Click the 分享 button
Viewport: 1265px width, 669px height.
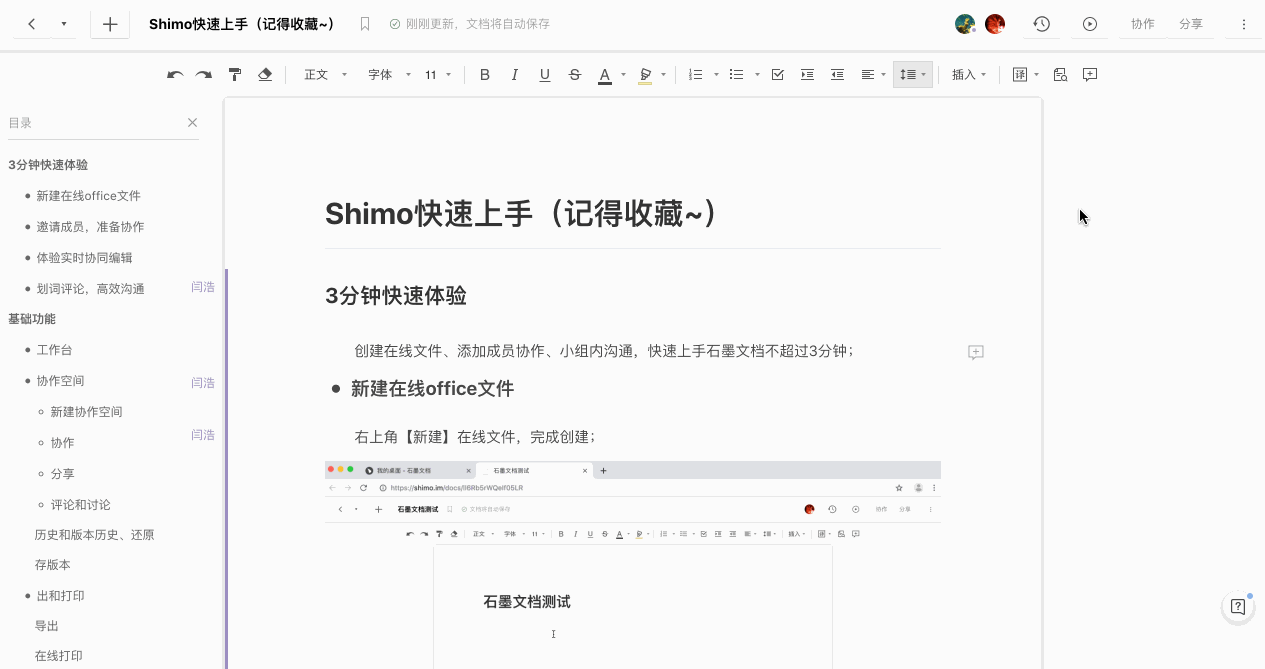pyautogui.click(x=1191, y=24)
